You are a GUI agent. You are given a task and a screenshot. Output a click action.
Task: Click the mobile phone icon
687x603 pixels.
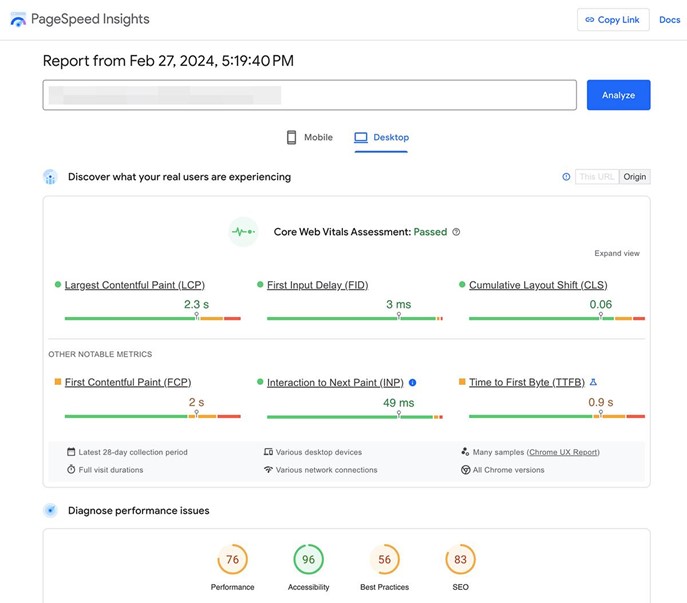(x=291, y=137)
